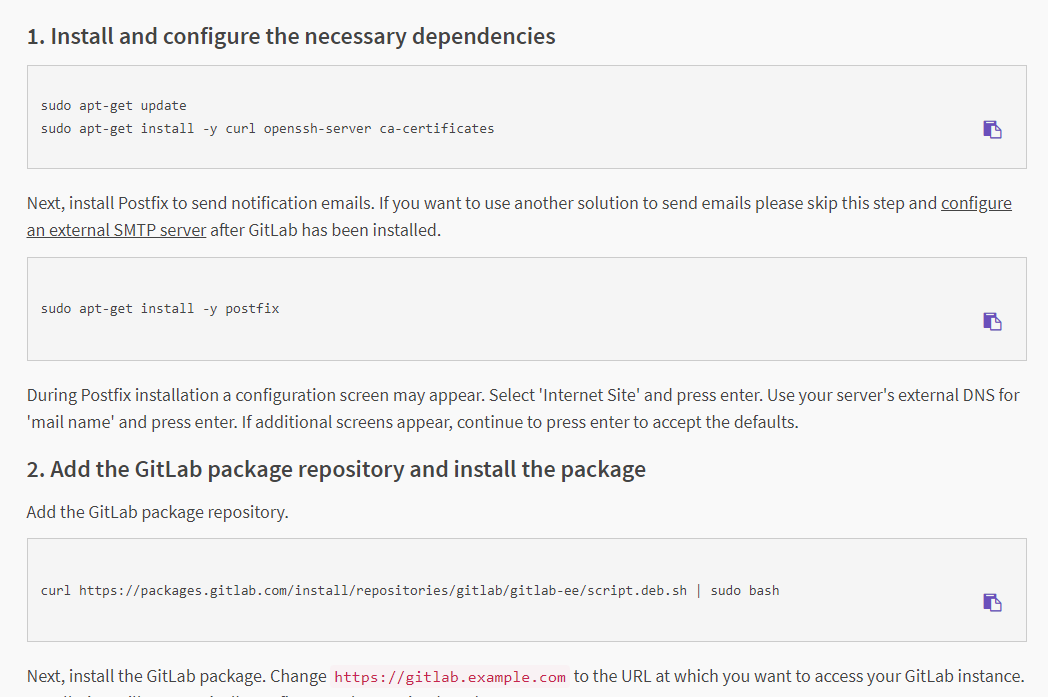Screen dimensions: 1048x697
Task: Click the 'mail name' sentence about pressing enter
Action: [132, 422]
